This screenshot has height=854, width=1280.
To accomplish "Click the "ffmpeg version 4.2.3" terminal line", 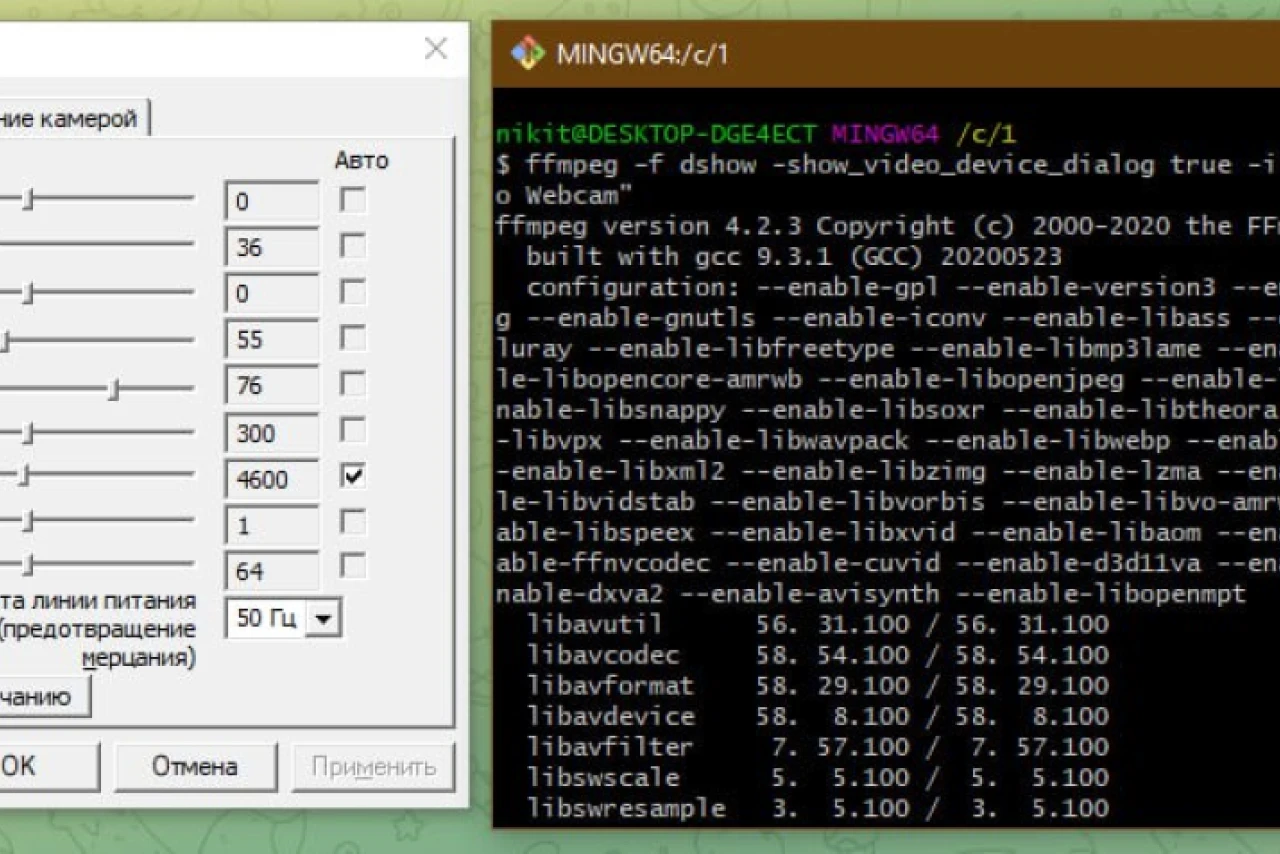I will coord(888,226).
